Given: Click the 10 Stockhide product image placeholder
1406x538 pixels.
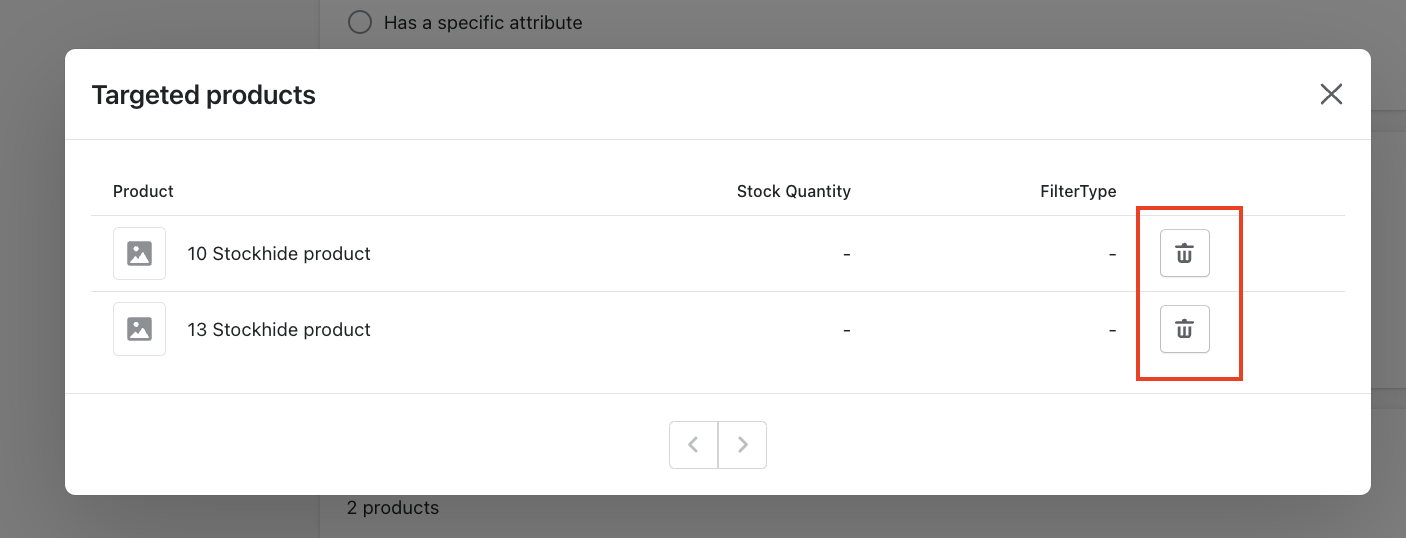Looking at the screenshot, I should [x=139, y=253].
